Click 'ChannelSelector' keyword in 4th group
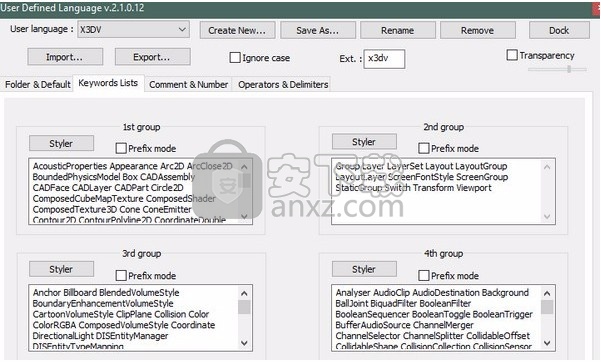601x362 pixels. coord(368,336)
